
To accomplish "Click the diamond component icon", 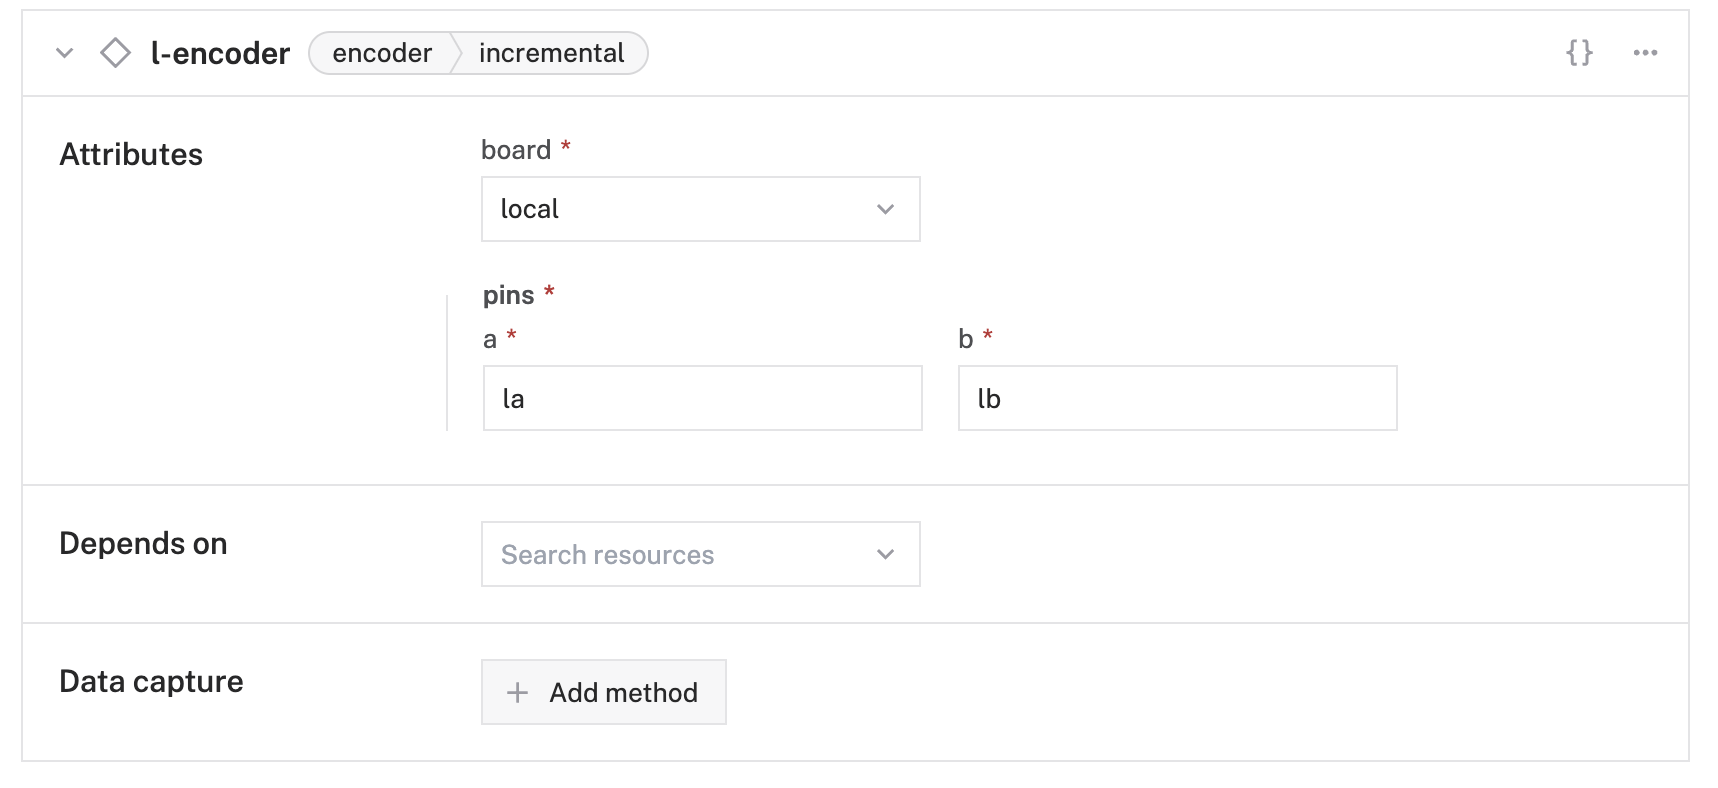I will click(x=115, y=53).
